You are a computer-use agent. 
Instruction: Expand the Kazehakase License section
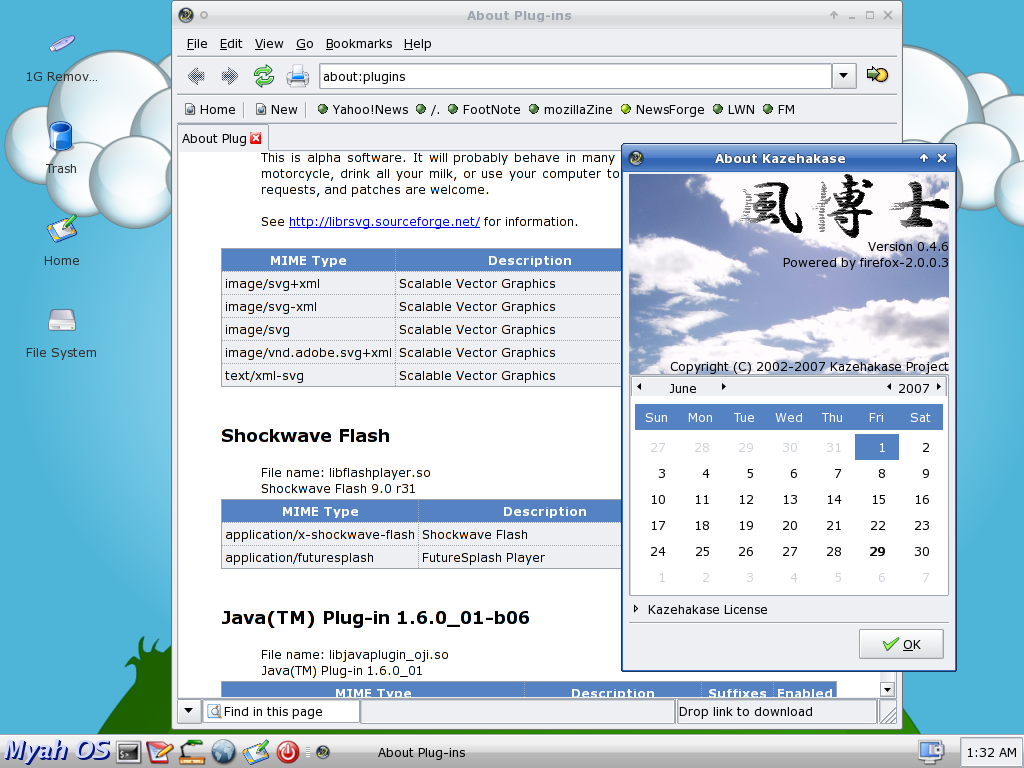700,609
